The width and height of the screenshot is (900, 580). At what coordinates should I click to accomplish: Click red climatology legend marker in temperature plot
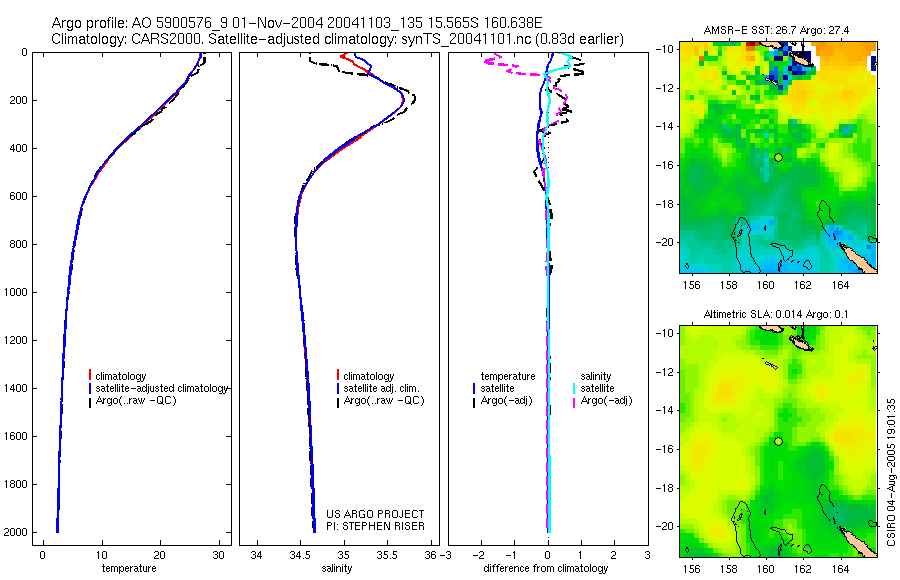[x=90, y=376]
